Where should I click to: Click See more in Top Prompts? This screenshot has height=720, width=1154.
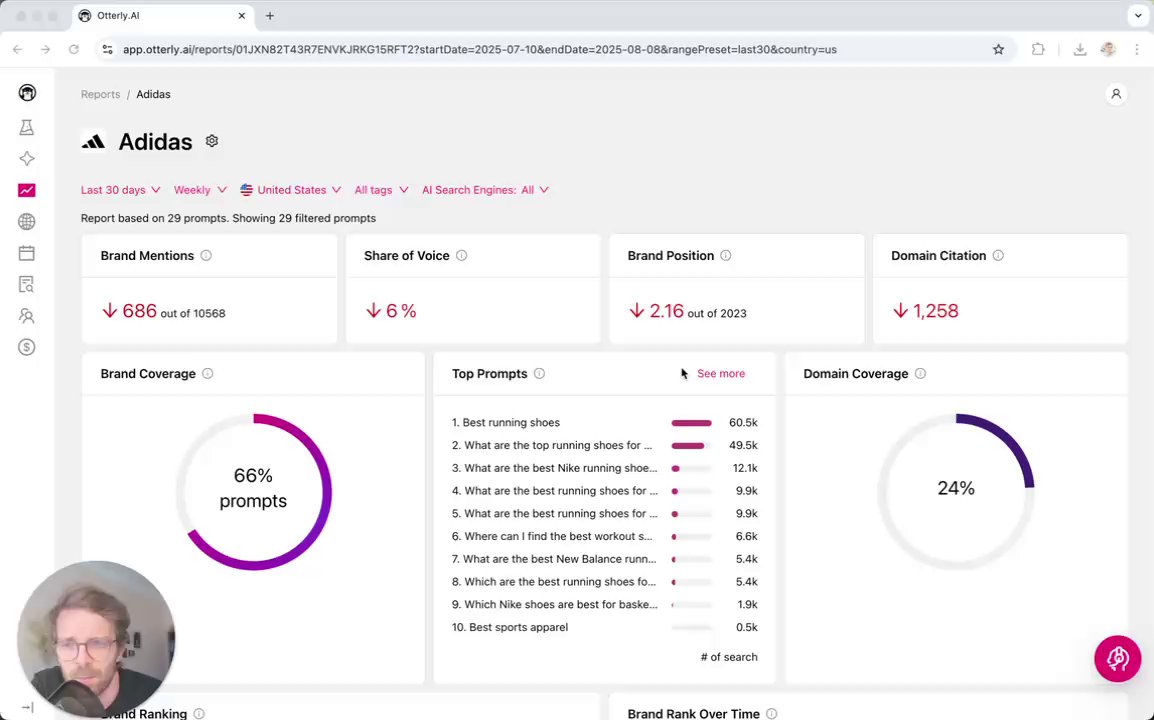pos(720,374)
